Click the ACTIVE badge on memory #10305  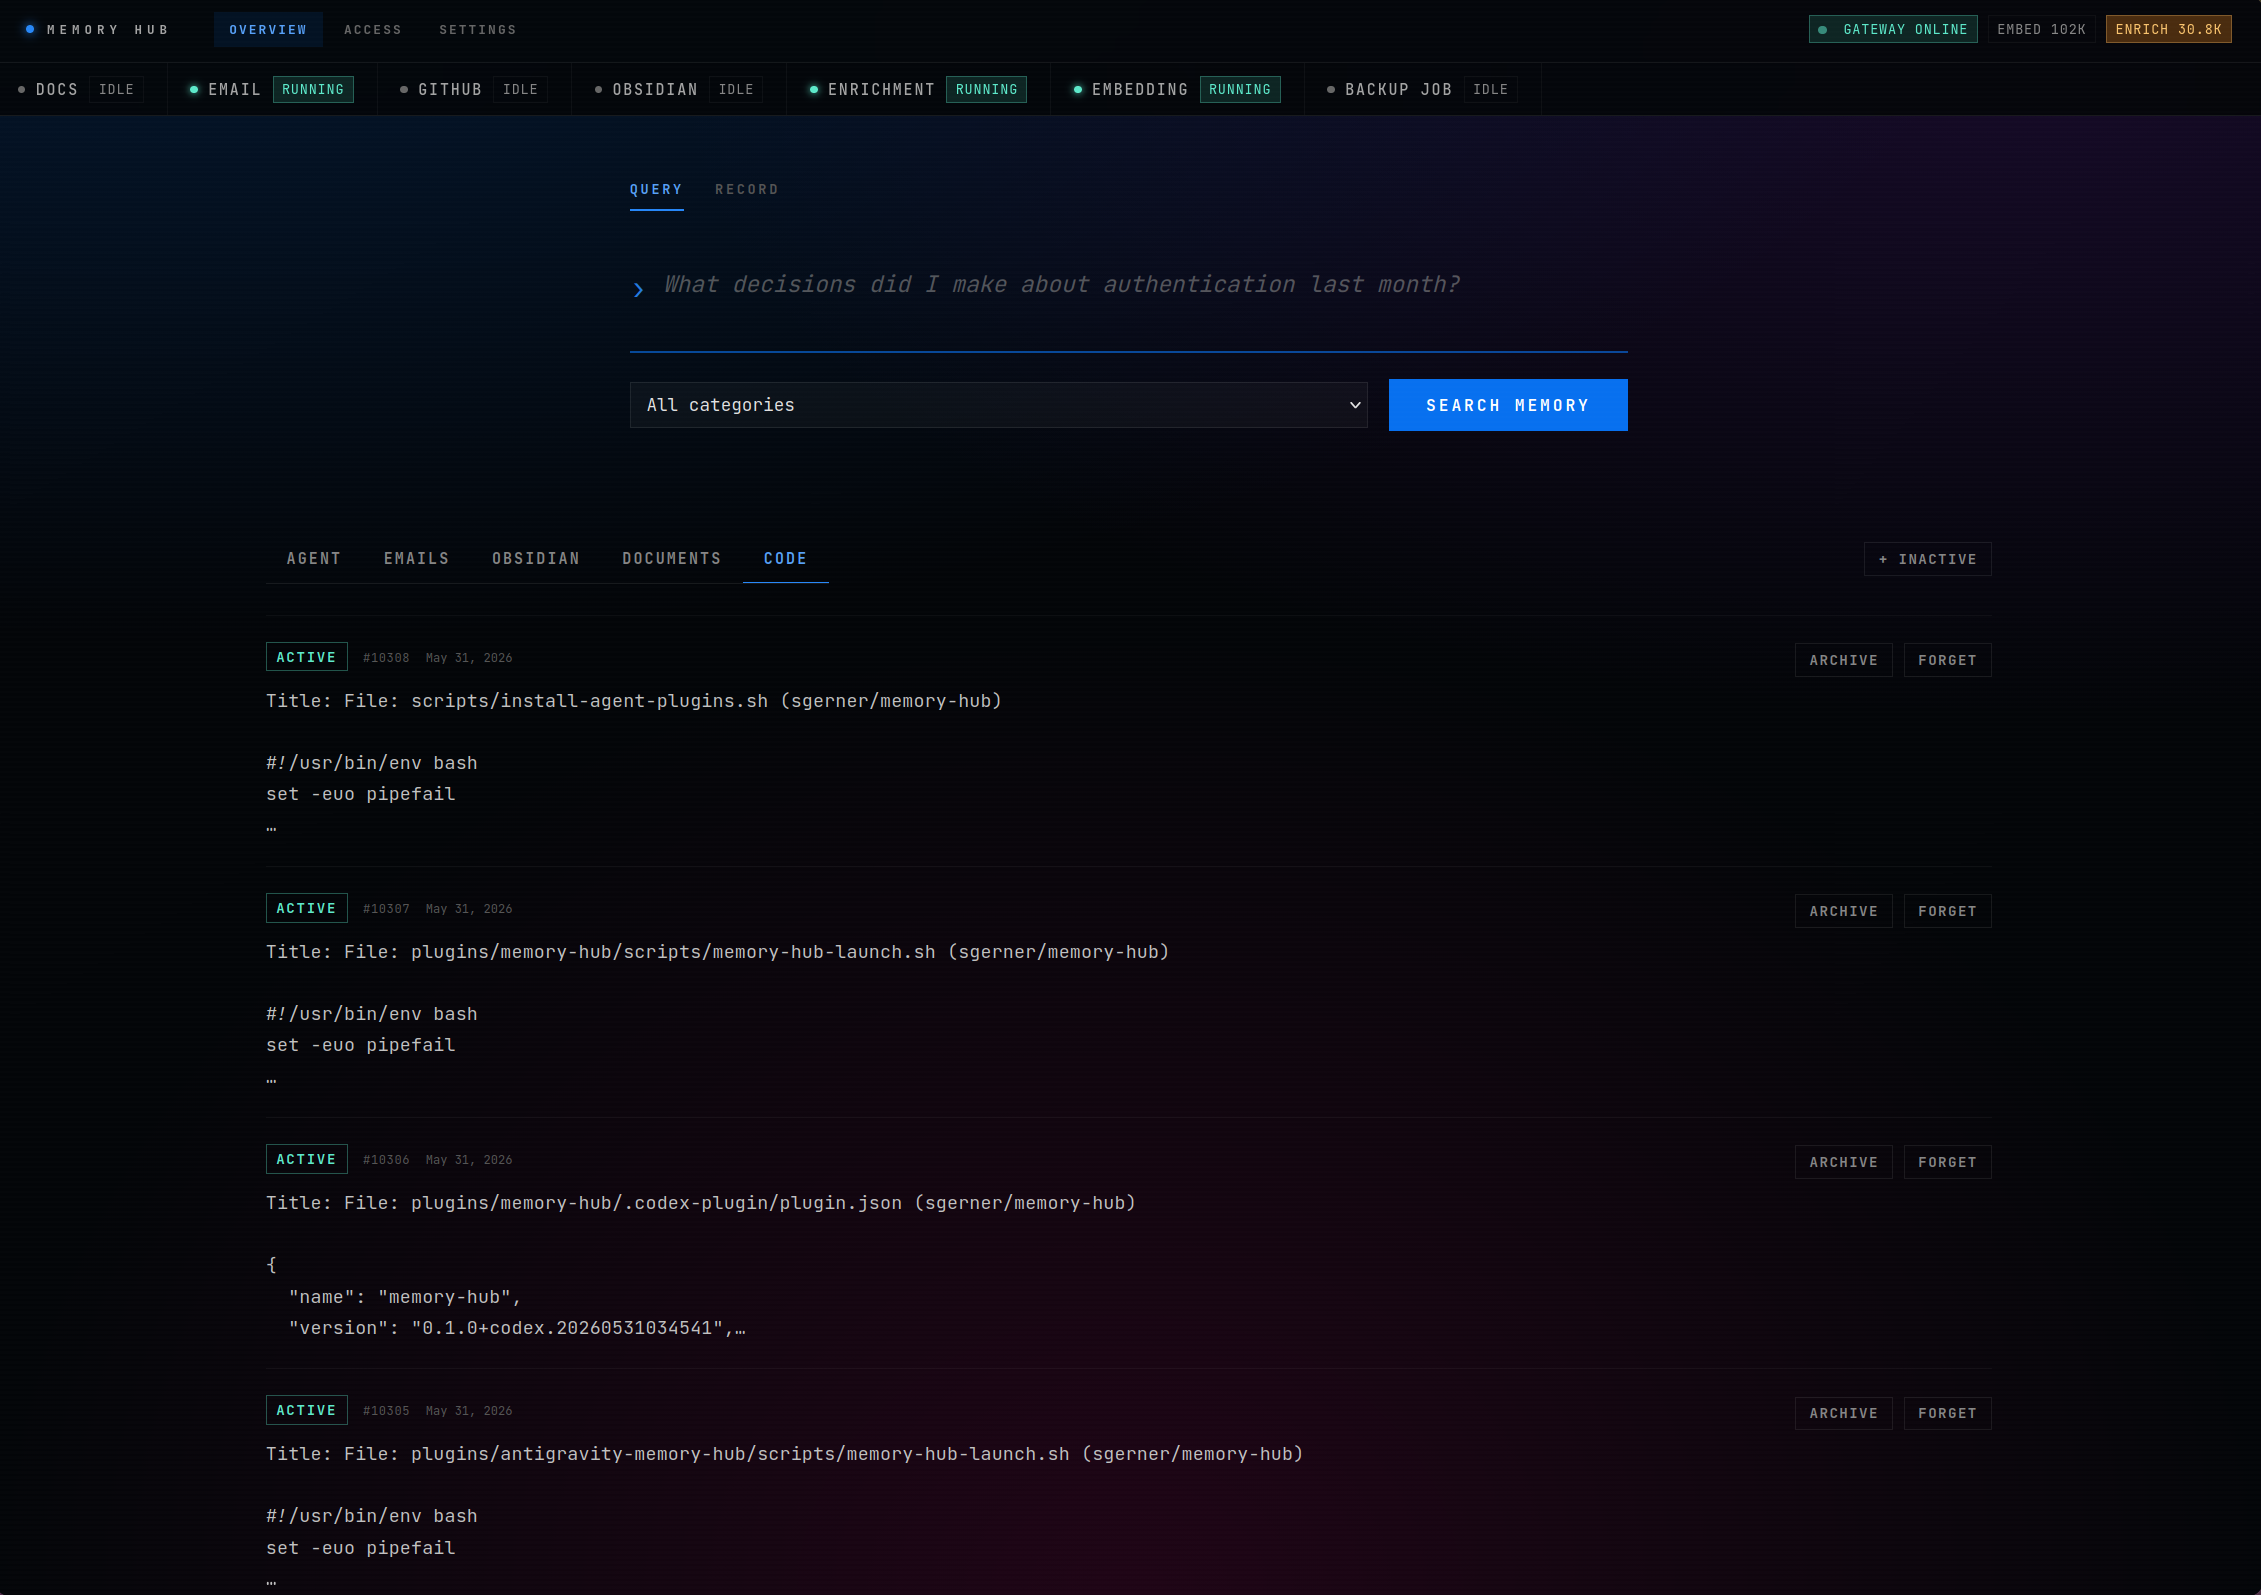(306, 1410)
